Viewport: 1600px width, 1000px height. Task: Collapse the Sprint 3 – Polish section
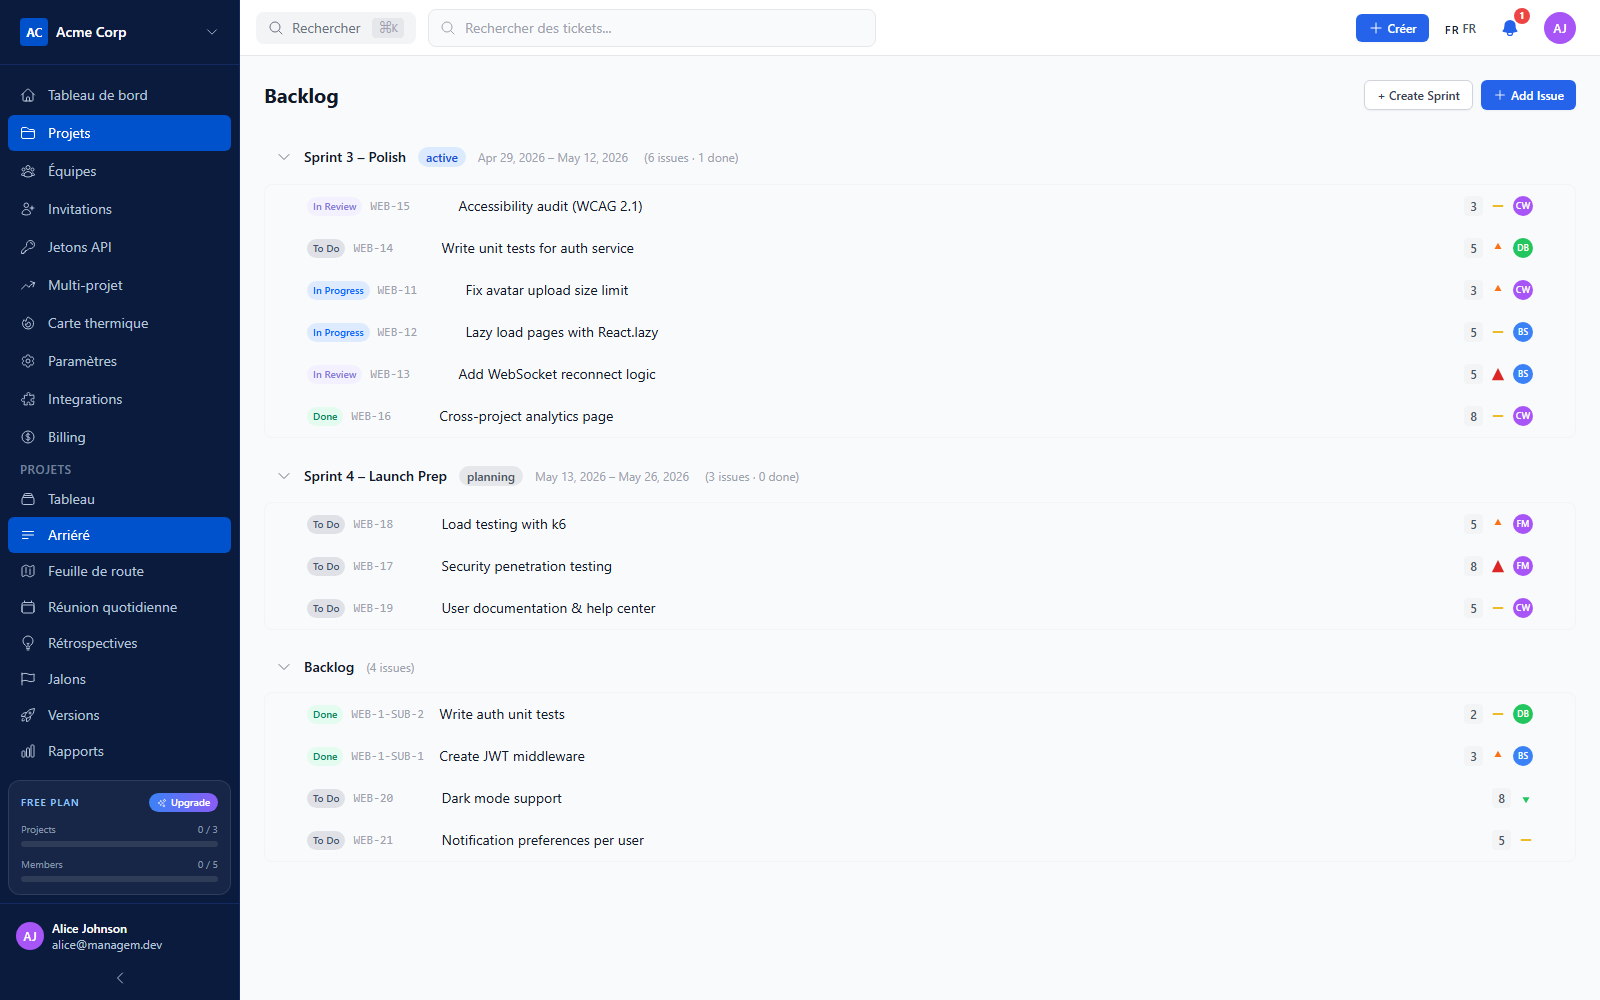tap(284, 157)
